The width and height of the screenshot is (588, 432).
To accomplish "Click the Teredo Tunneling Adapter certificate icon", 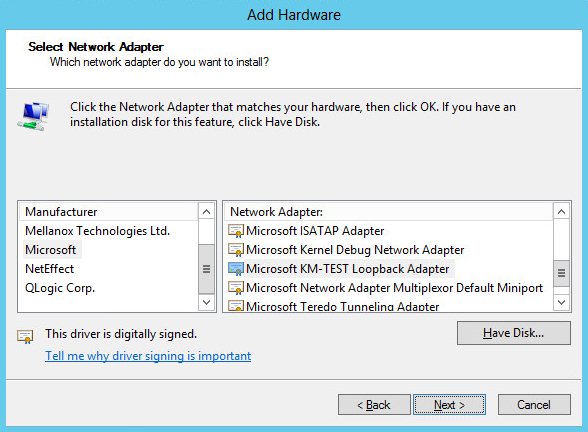I will coord(236,306).
